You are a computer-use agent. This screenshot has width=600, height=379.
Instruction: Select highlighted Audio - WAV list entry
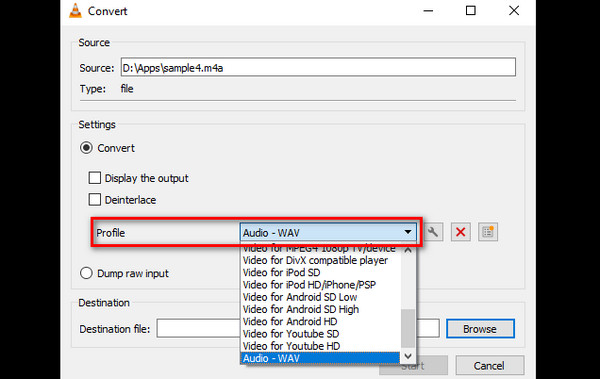[x=321, y=358]
